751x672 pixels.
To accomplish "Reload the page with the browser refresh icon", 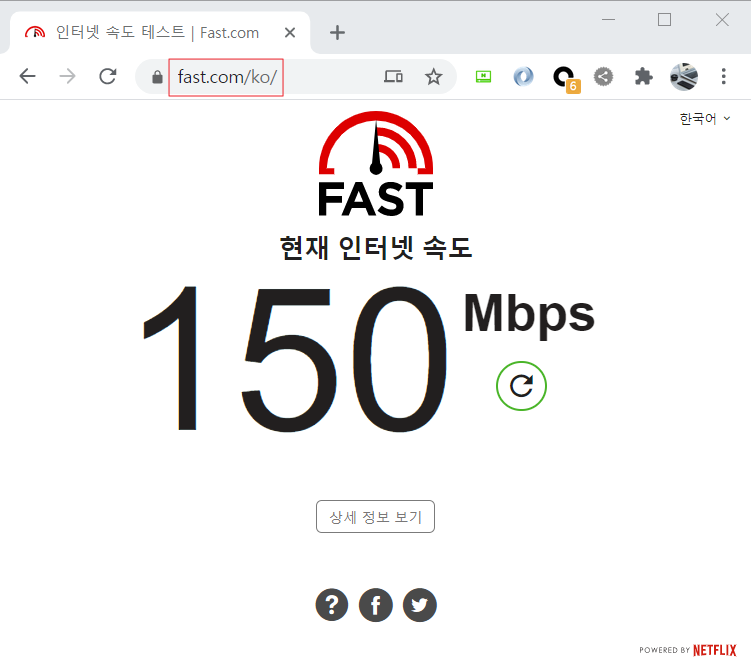I will 108,76.
